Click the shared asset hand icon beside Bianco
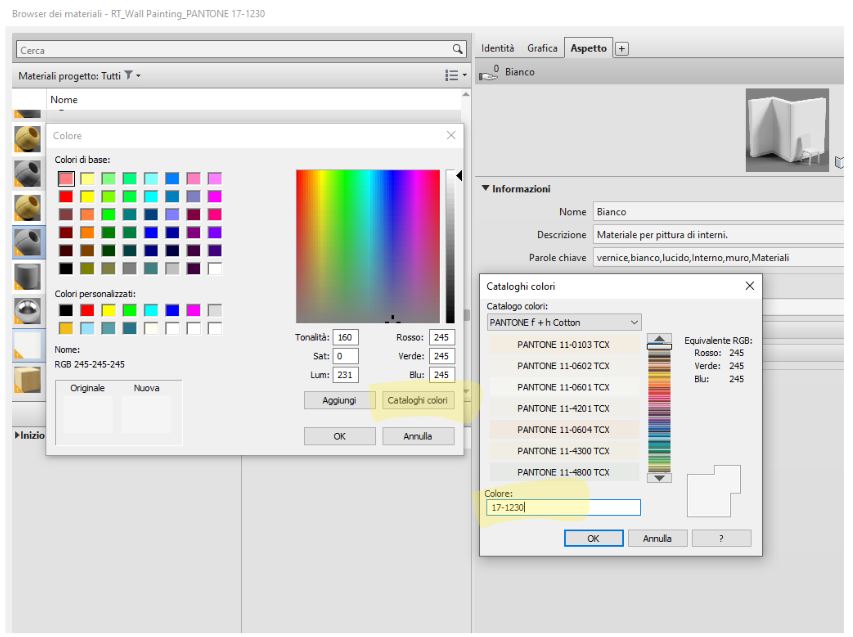 (489, 72)
